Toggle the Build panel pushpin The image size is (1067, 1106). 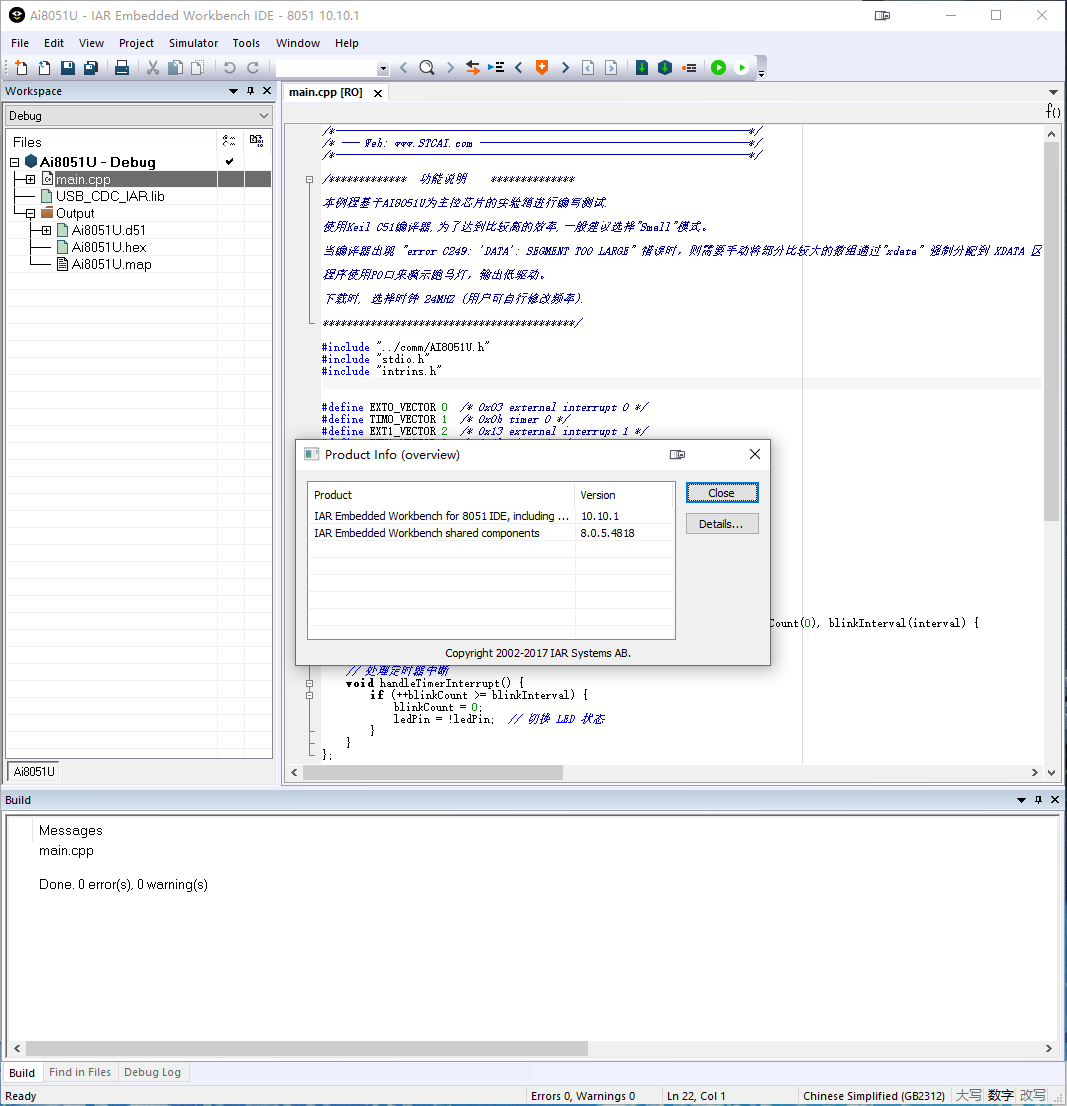[1038, 800]
